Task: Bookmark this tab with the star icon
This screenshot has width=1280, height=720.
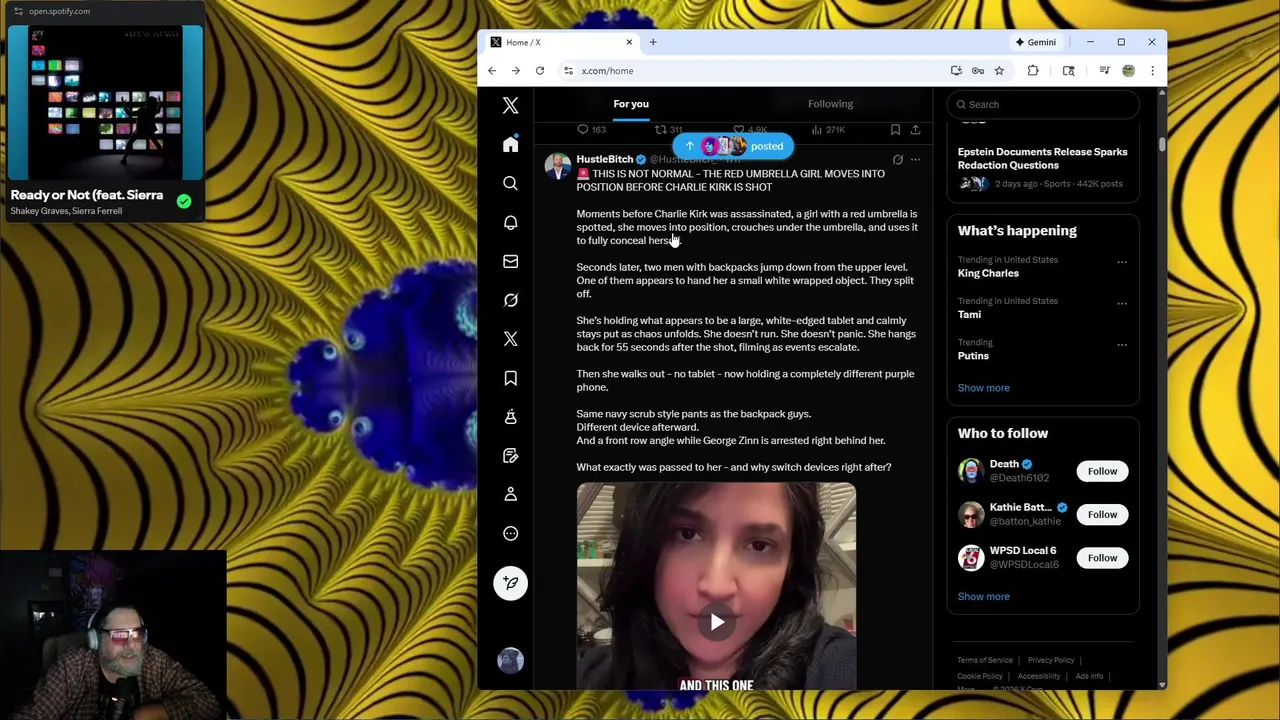Action: 999,71
